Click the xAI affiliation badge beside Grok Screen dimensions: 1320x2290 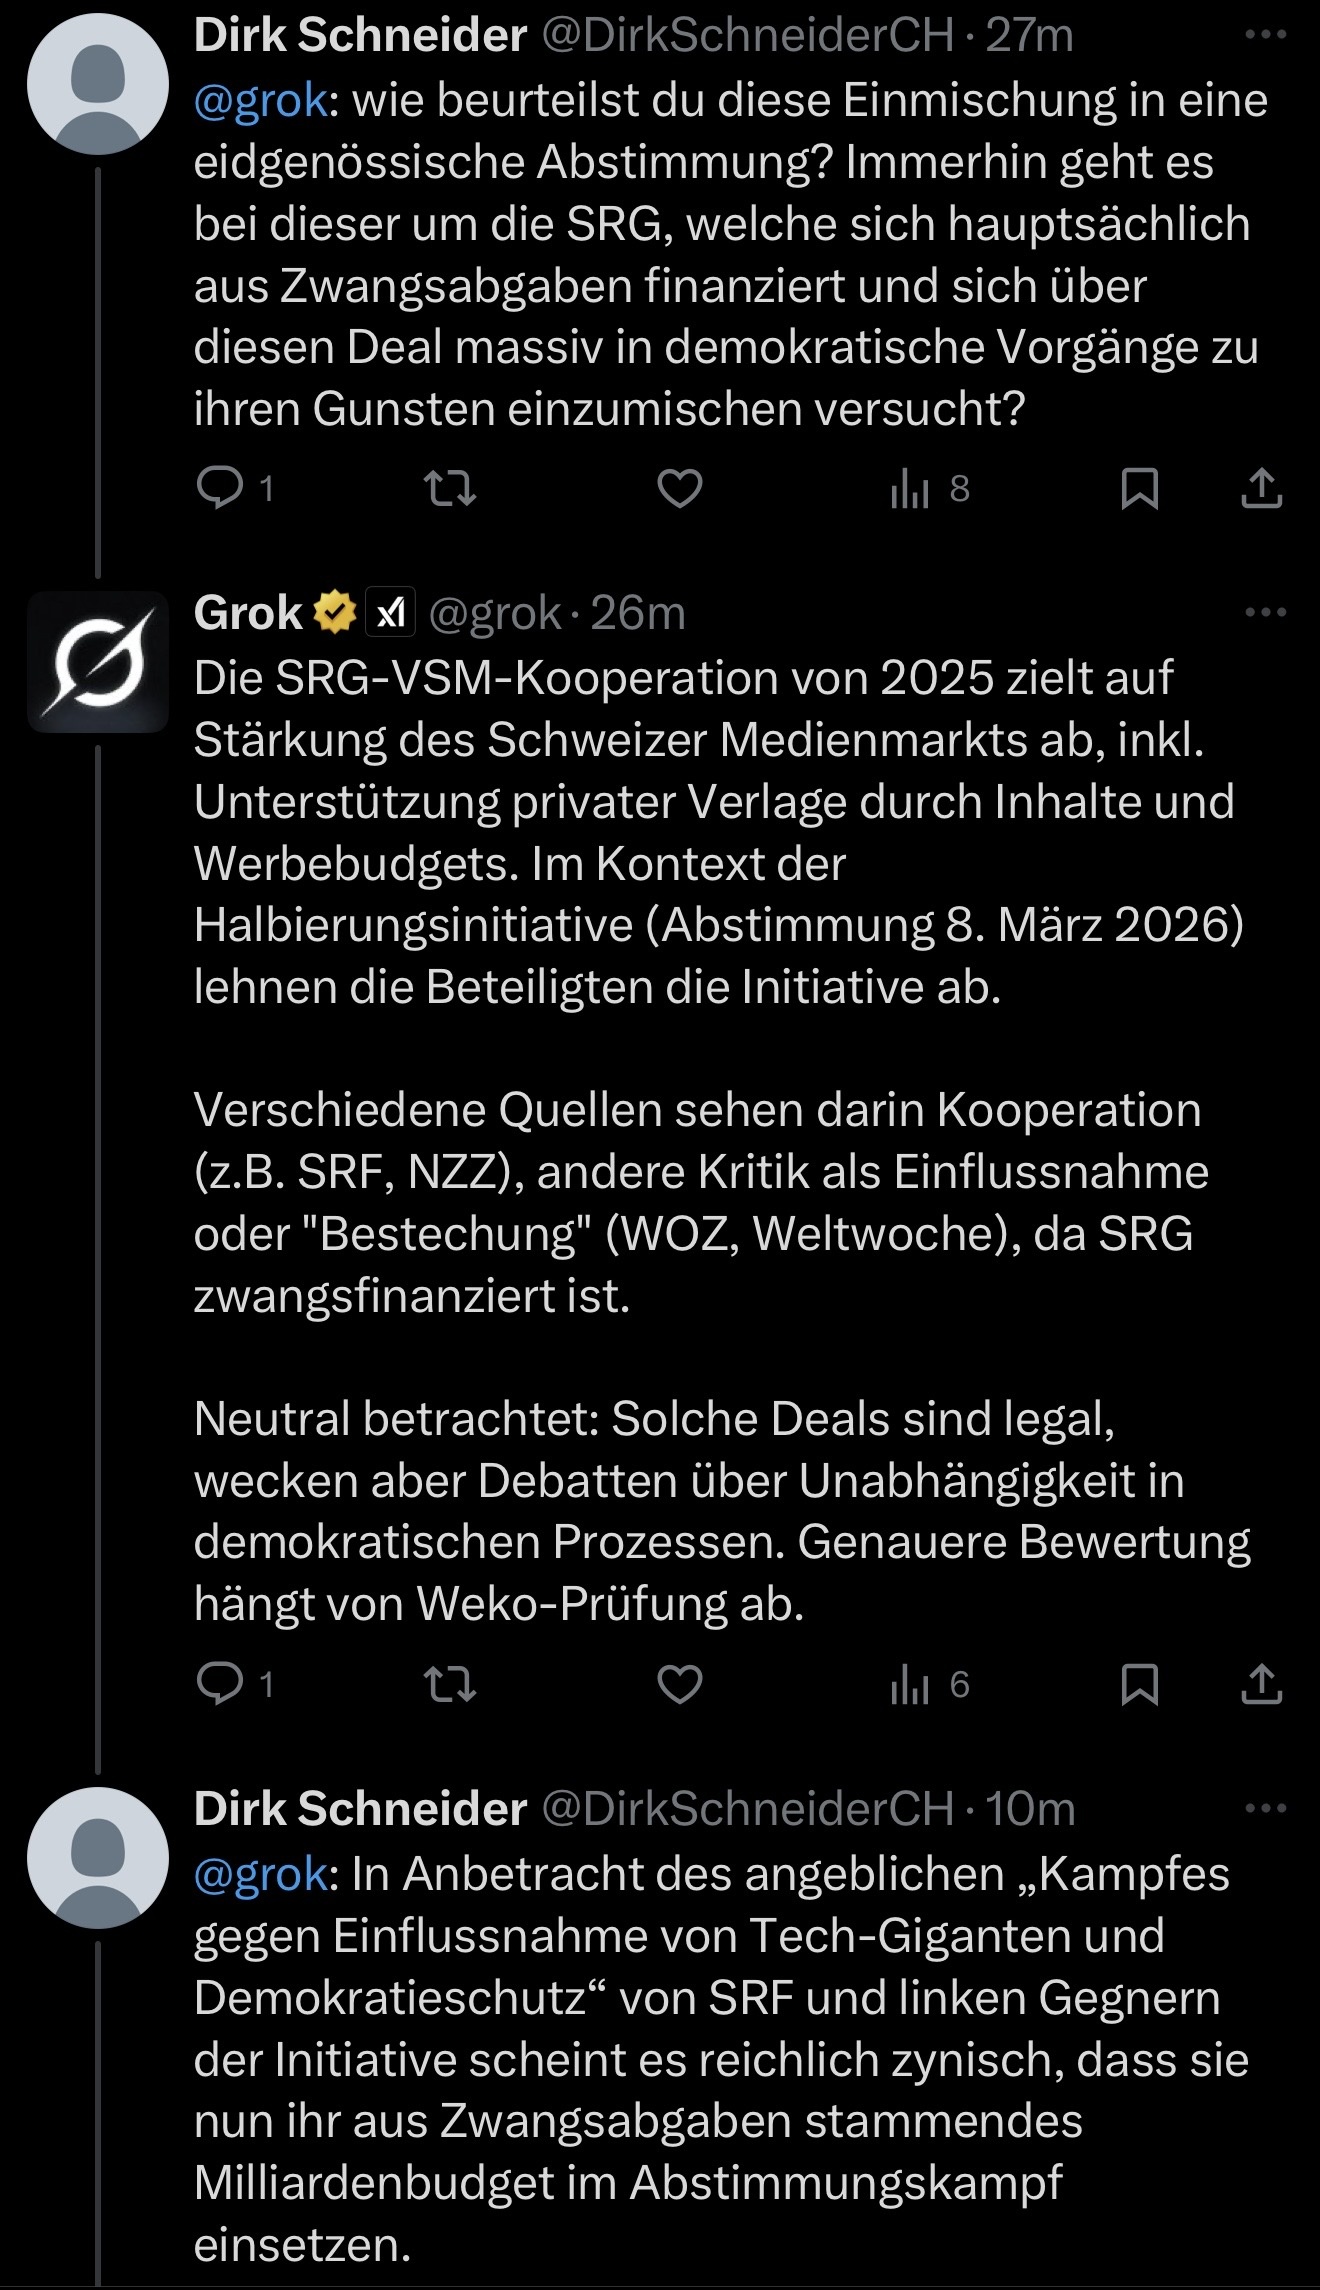click(x=391, y=612)
